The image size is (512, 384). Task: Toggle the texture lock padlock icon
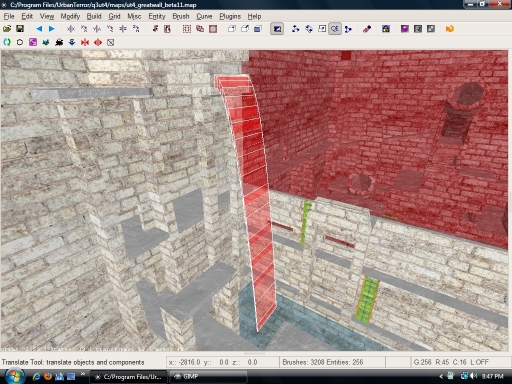(x=386, y=29)
